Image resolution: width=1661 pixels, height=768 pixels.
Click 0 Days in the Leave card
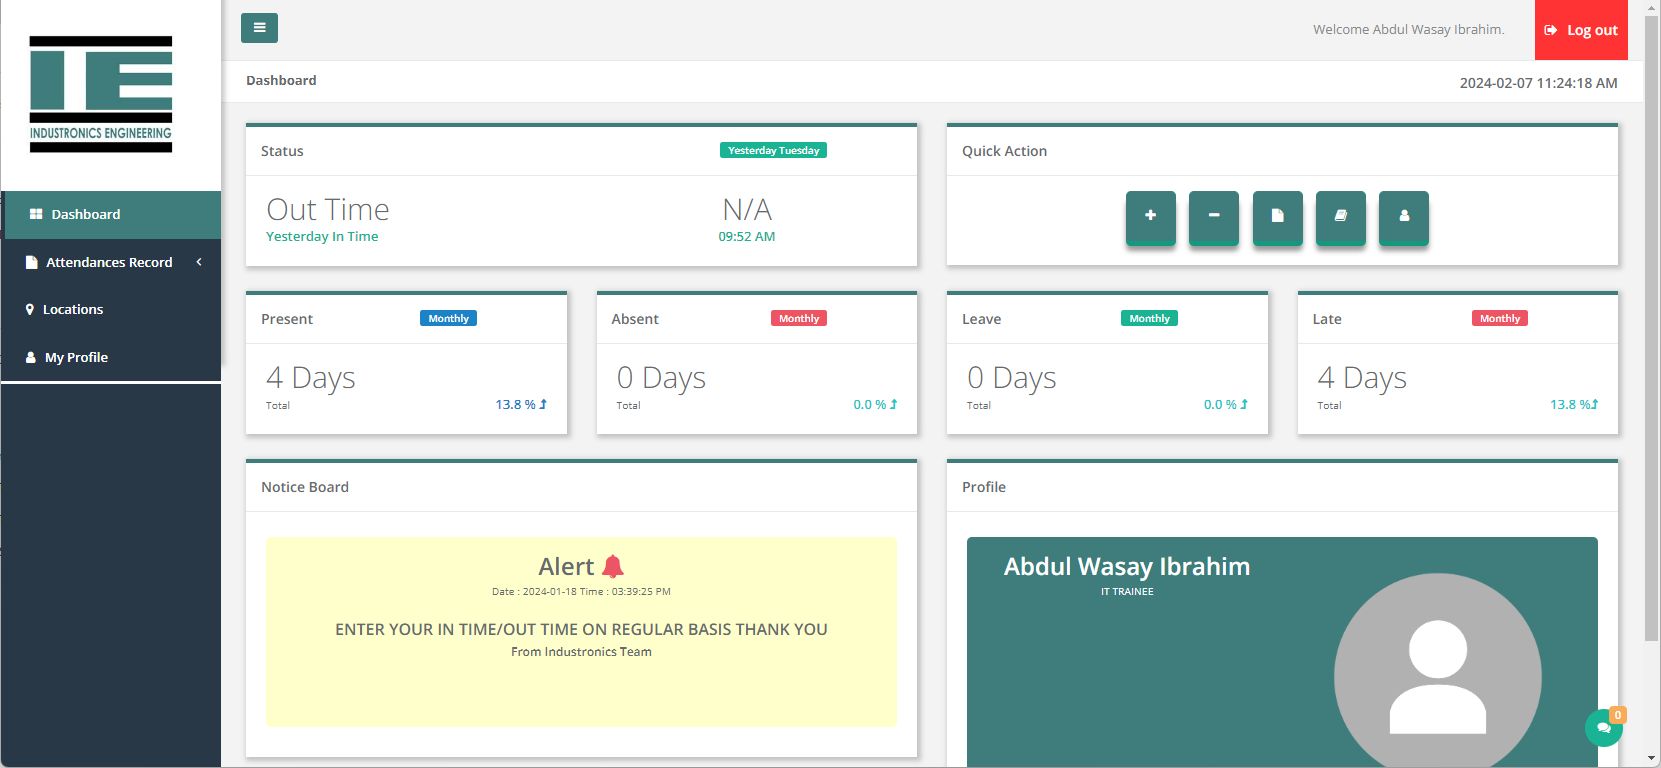(x=1012, y=378)
